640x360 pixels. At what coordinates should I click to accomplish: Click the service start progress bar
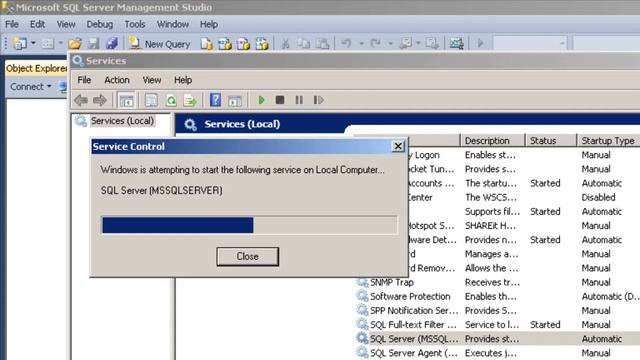click(x=249, y=225)
